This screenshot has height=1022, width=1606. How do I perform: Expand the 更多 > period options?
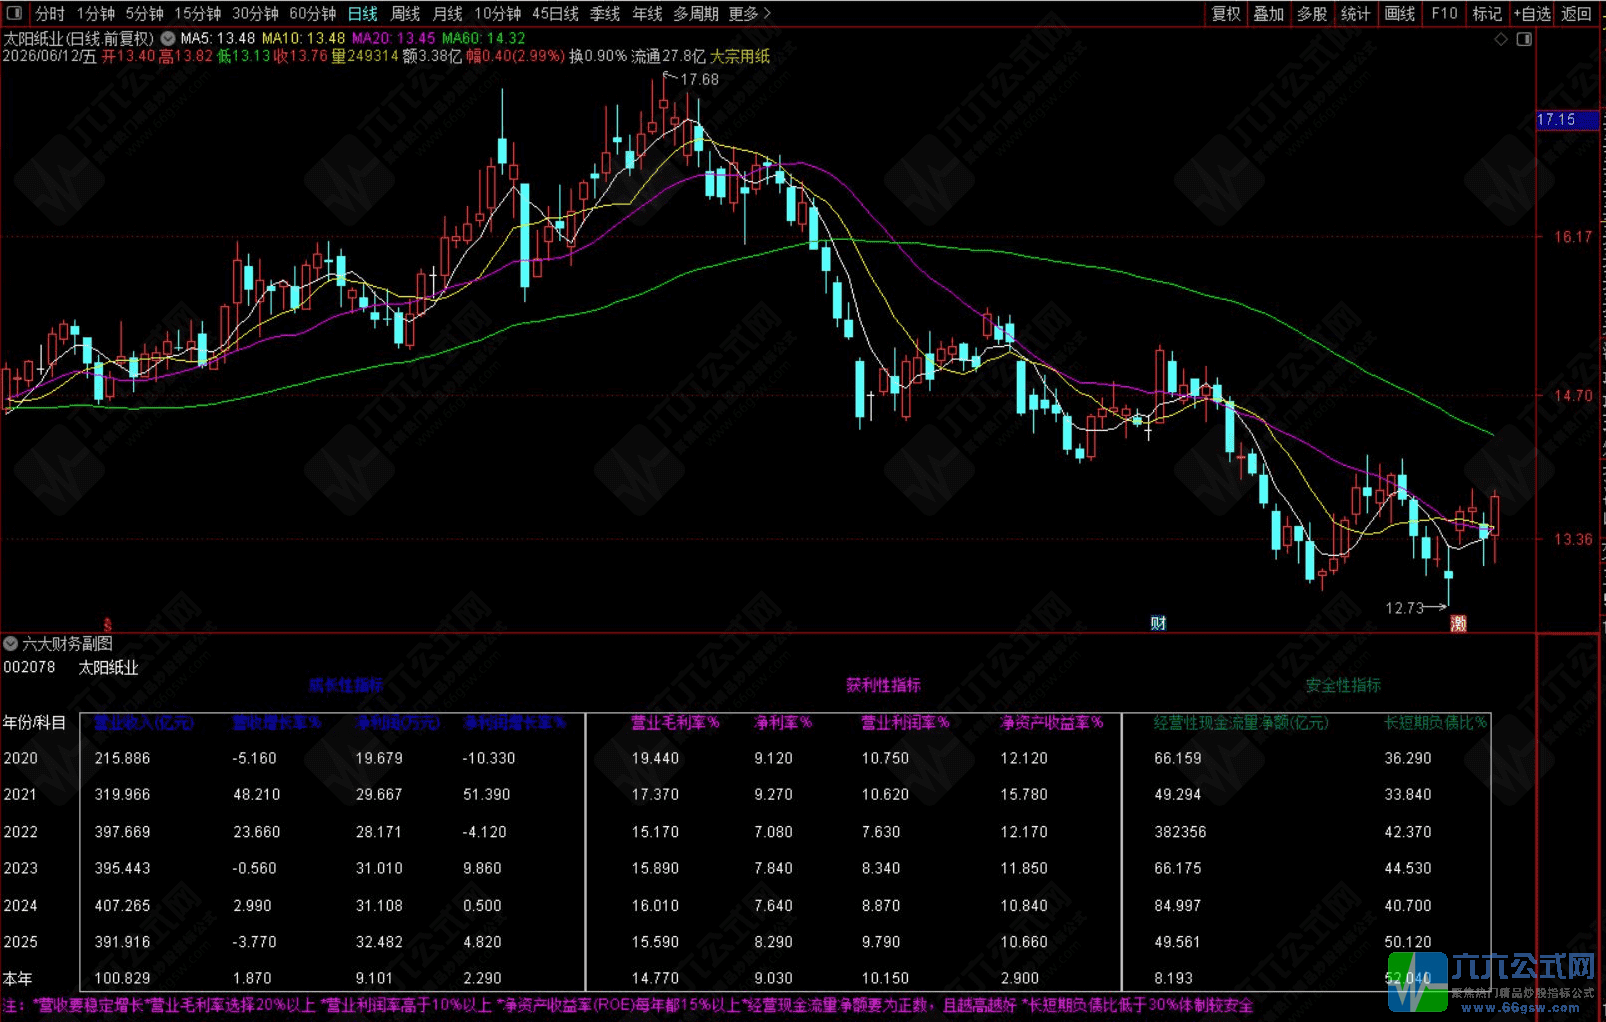click(749, 13)
